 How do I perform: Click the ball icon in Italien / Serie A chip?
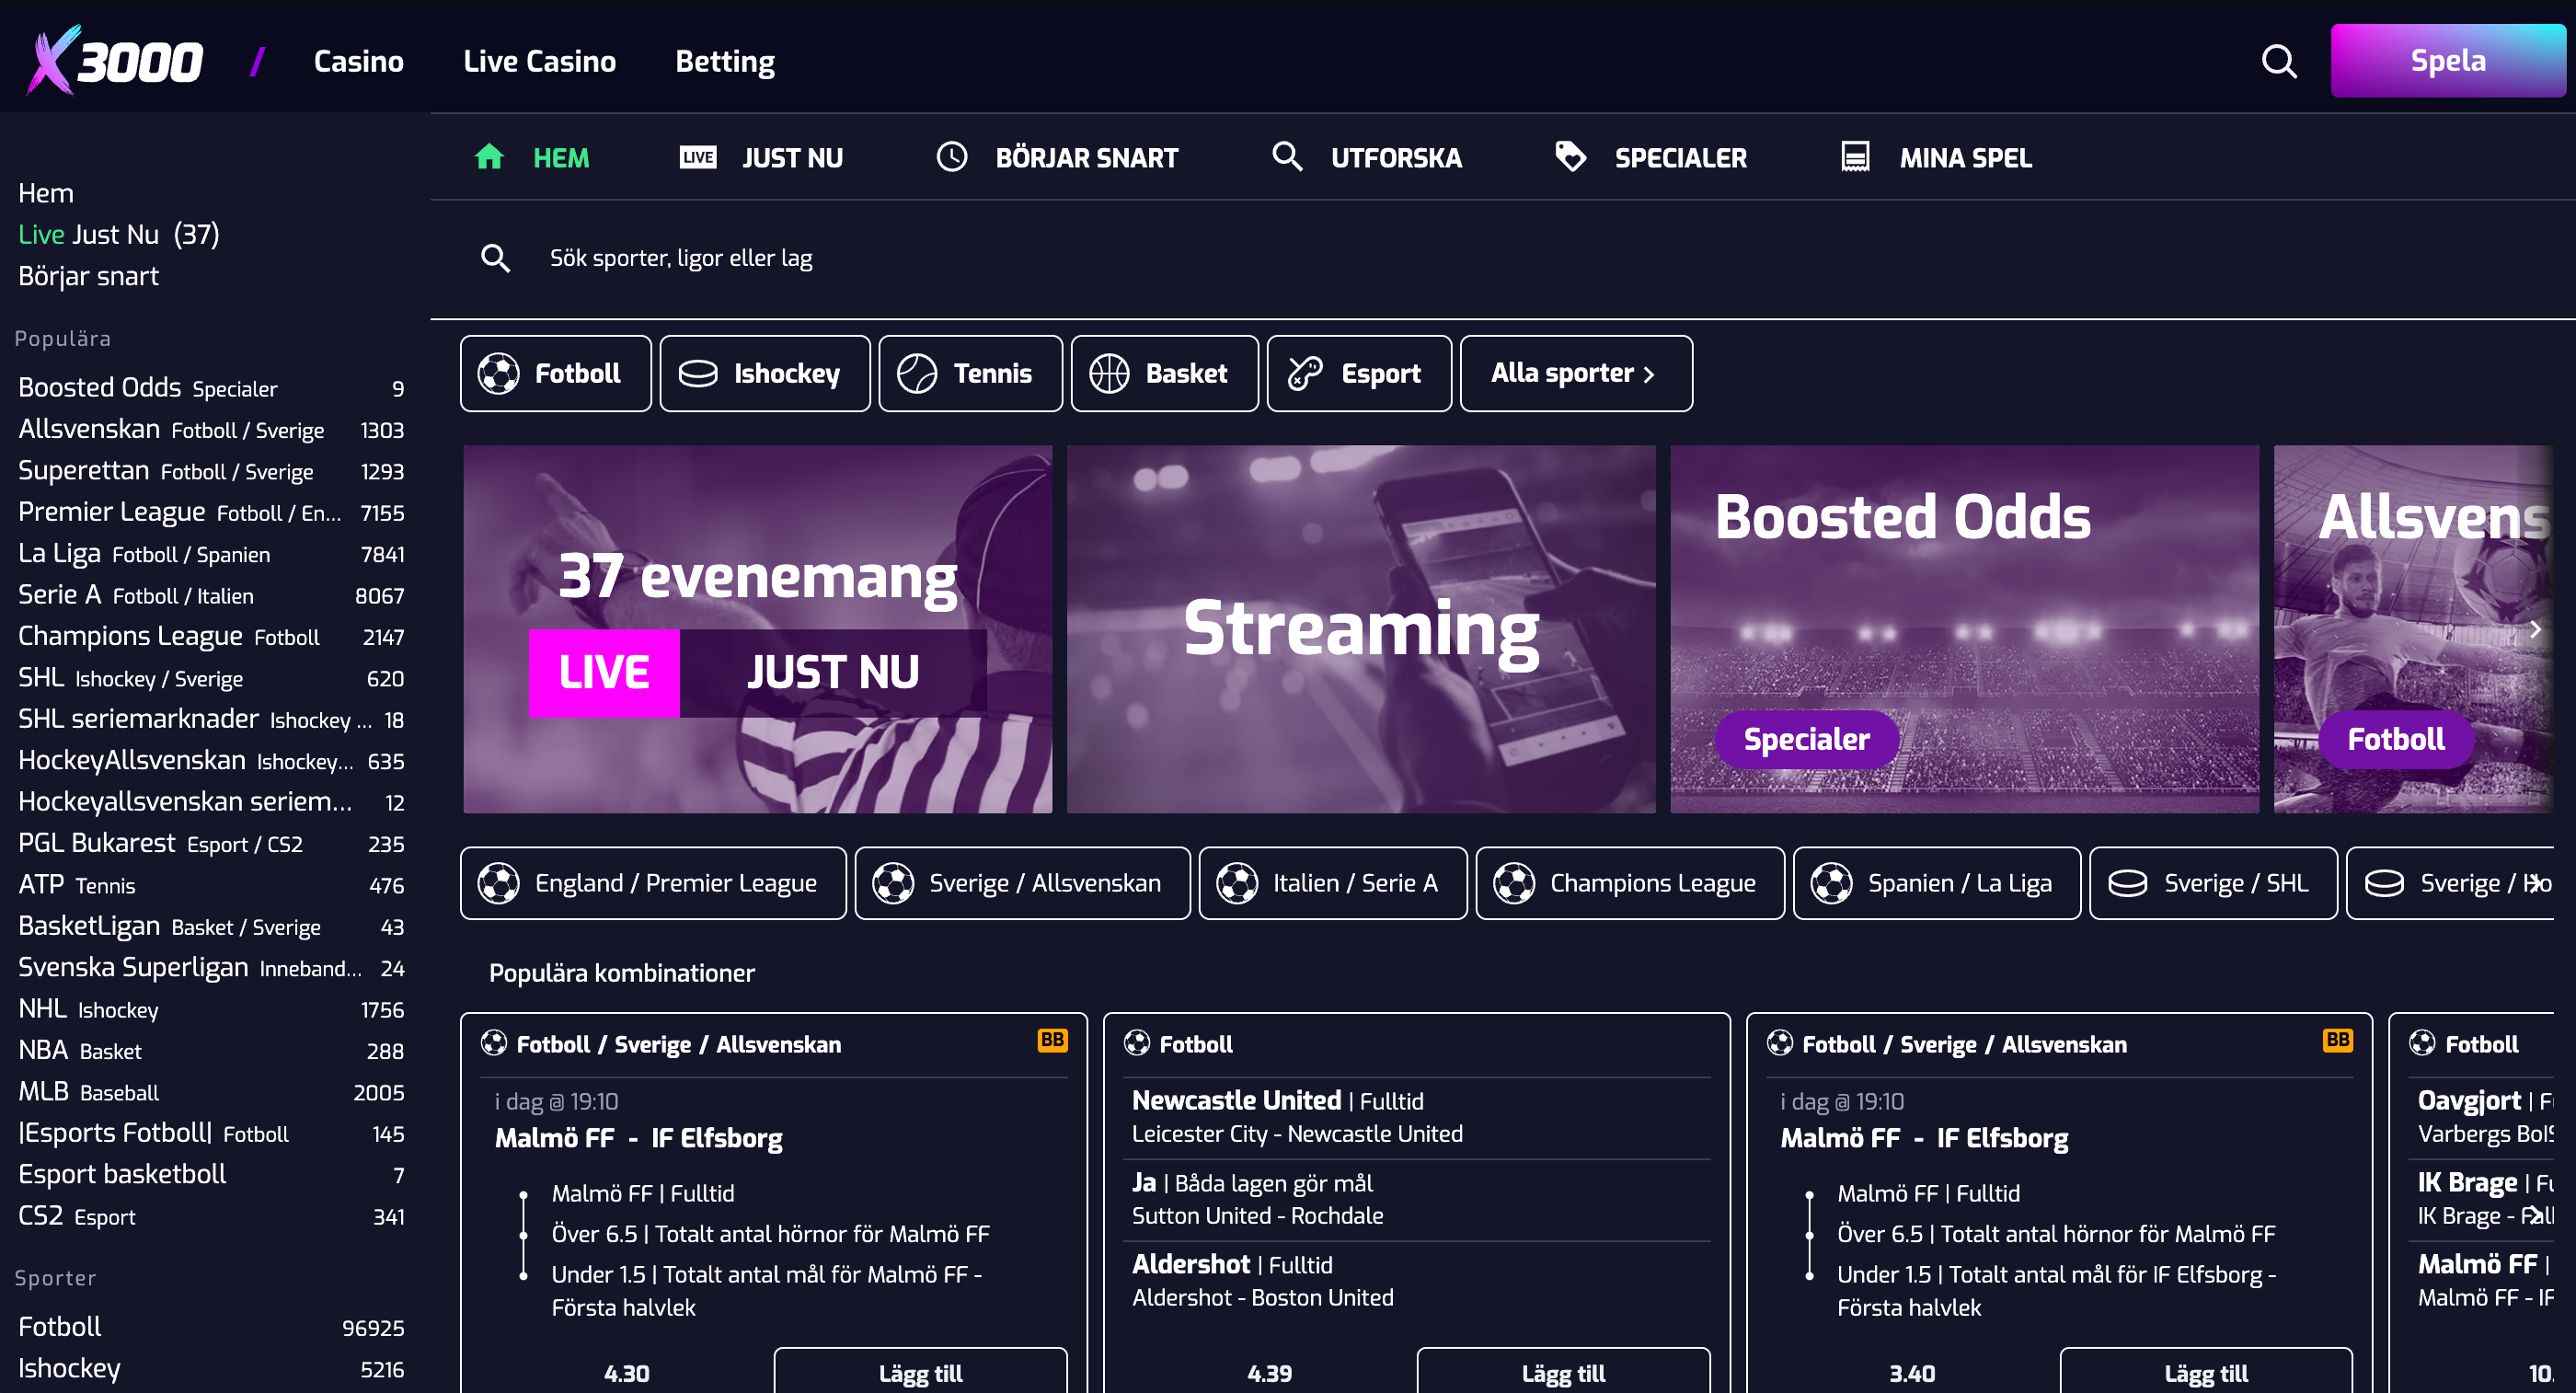click(x=1237, y=883)
